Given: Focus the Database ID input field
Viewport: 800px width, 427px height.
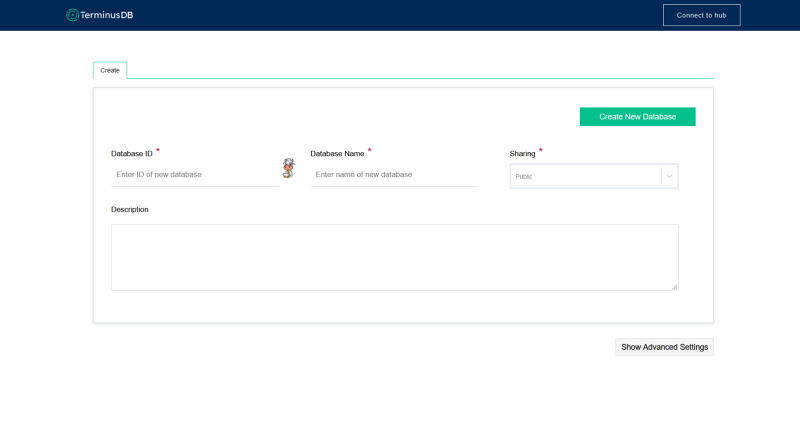Looking at the screenshot, I should (195, 174).
